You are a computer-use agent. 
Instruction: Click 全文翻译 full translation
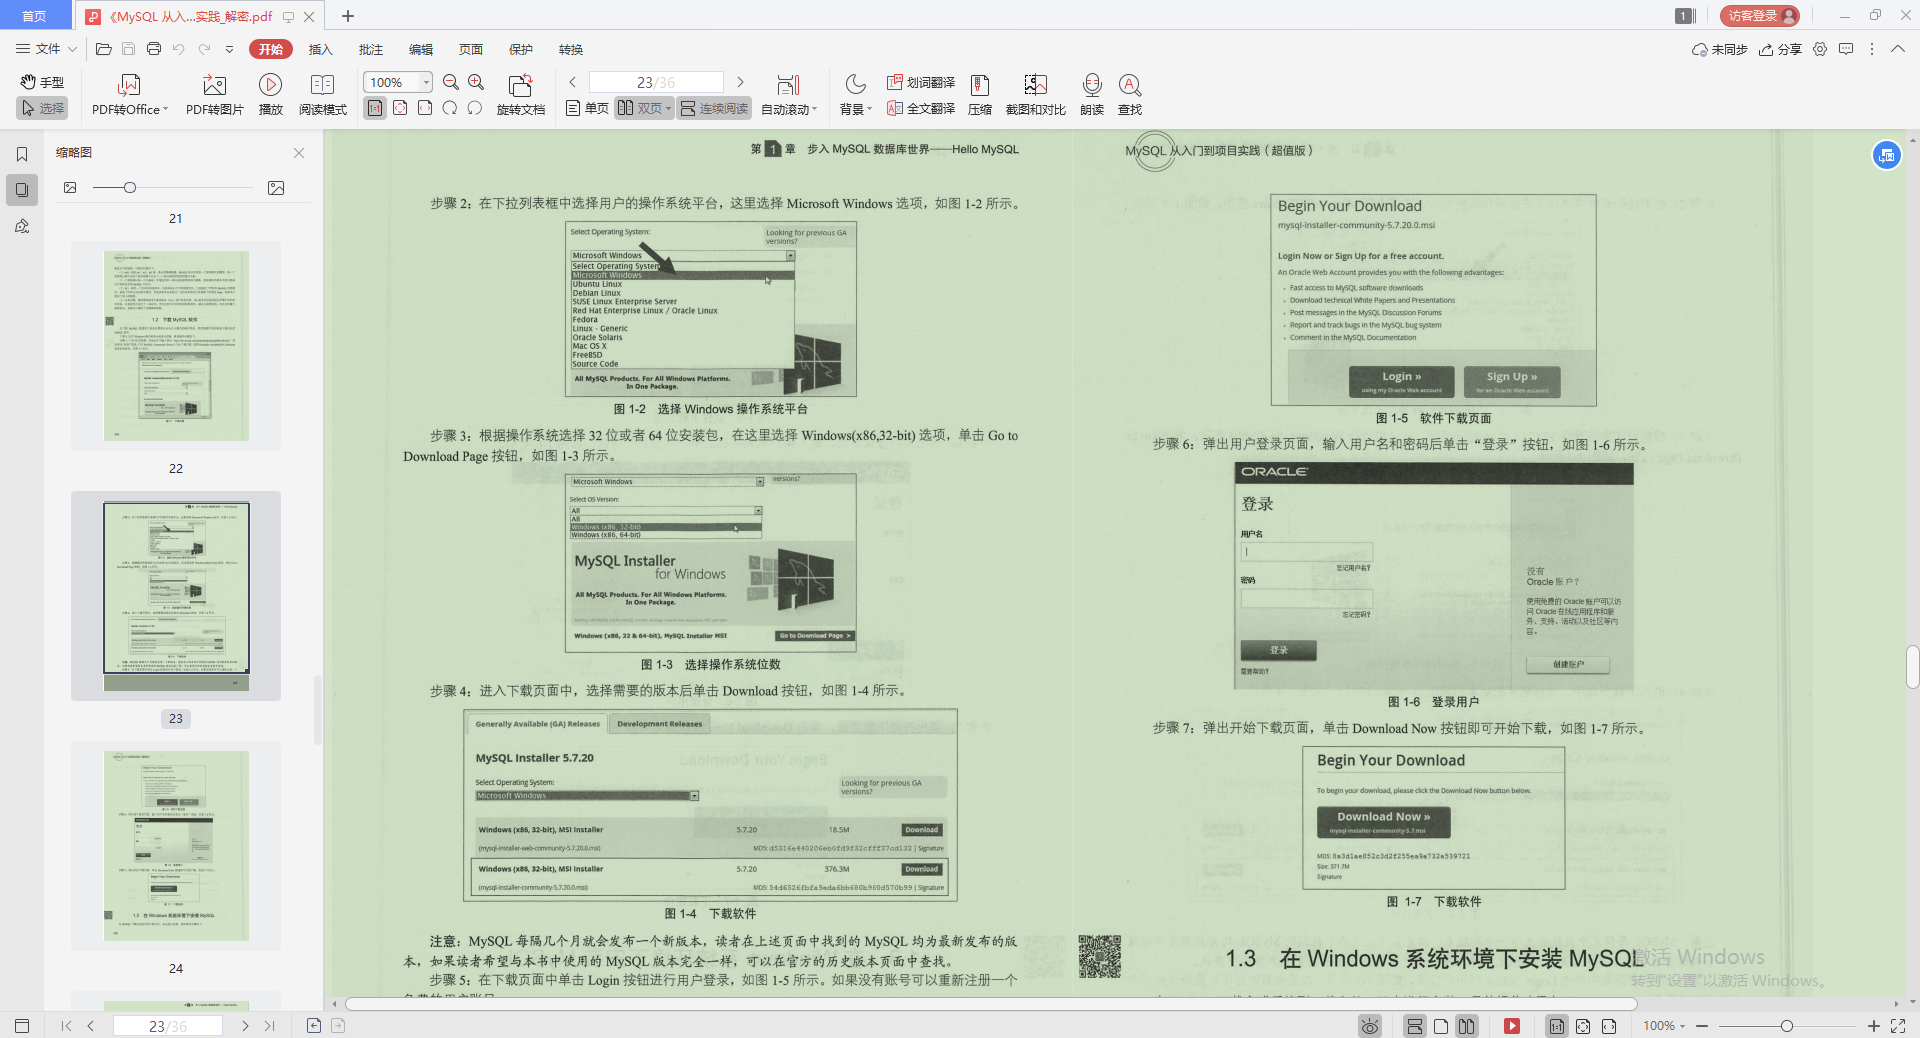(920, 108)
